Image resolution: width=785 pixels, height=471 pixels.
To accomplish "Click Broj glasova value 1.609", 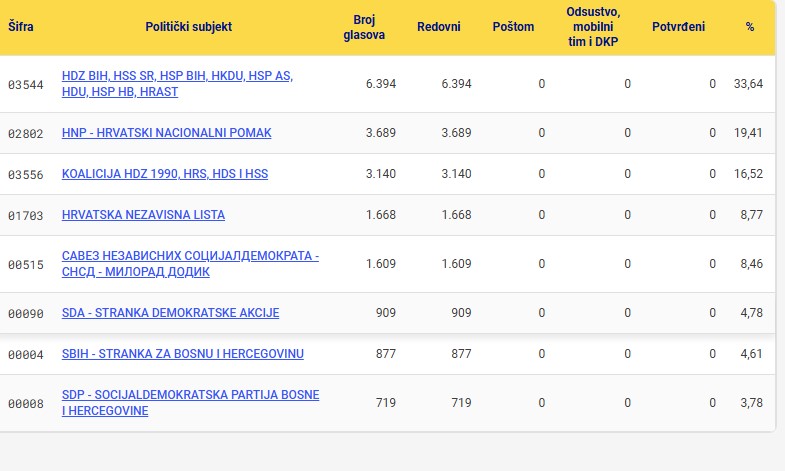I will pyautogui.click(x=380, y=264).
